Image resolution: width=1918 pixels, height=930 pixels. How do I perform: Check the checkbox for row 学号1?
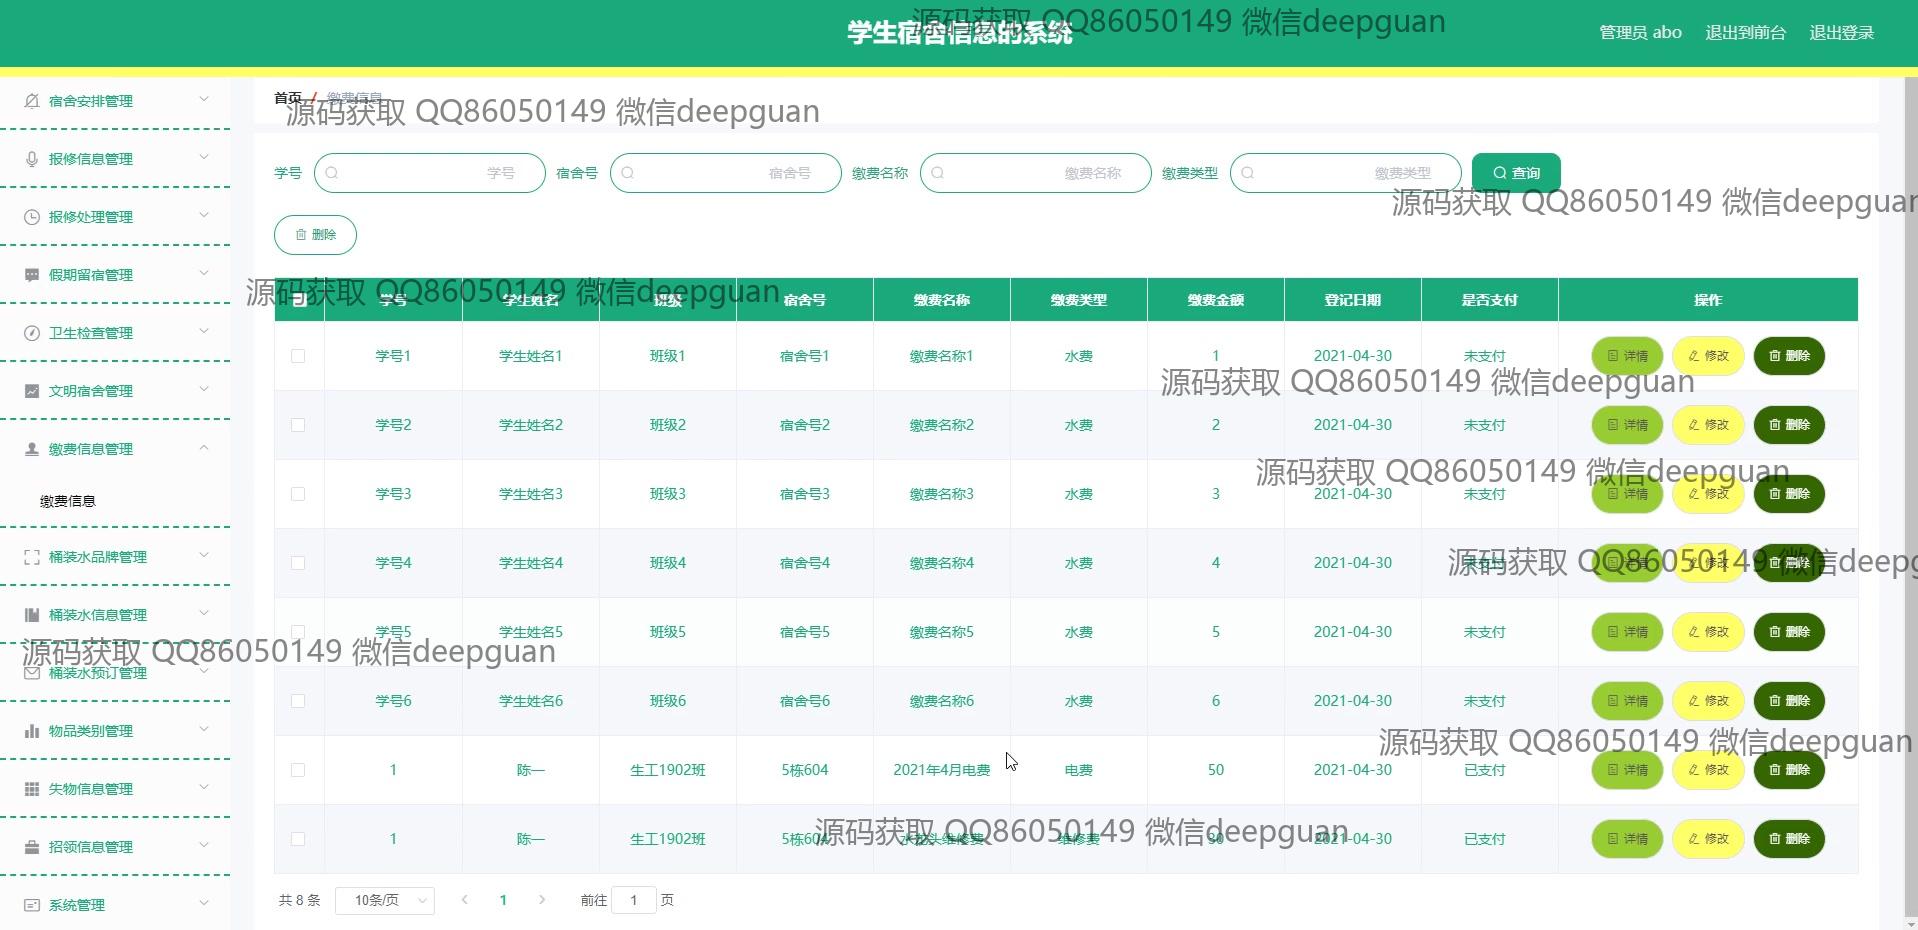pos(298,356)
